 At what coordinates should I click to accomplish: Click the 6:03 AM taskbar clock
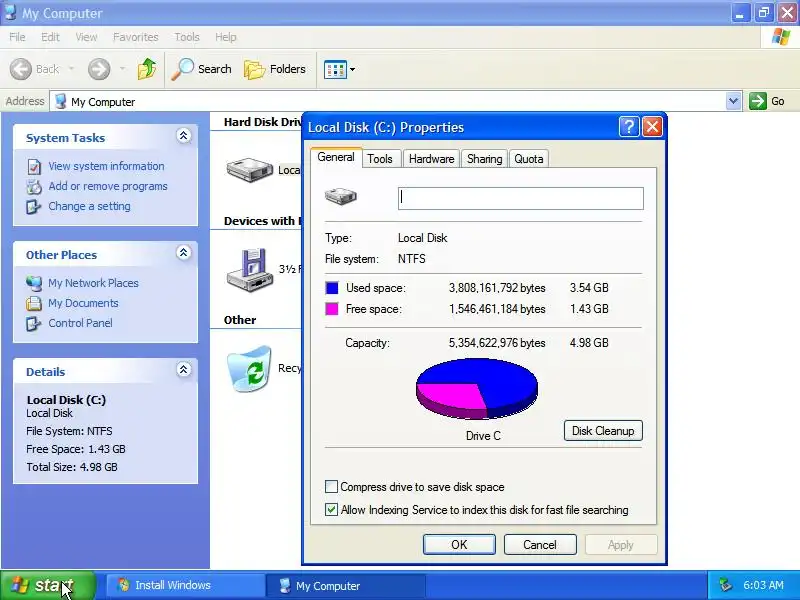(x=763, y=585)
